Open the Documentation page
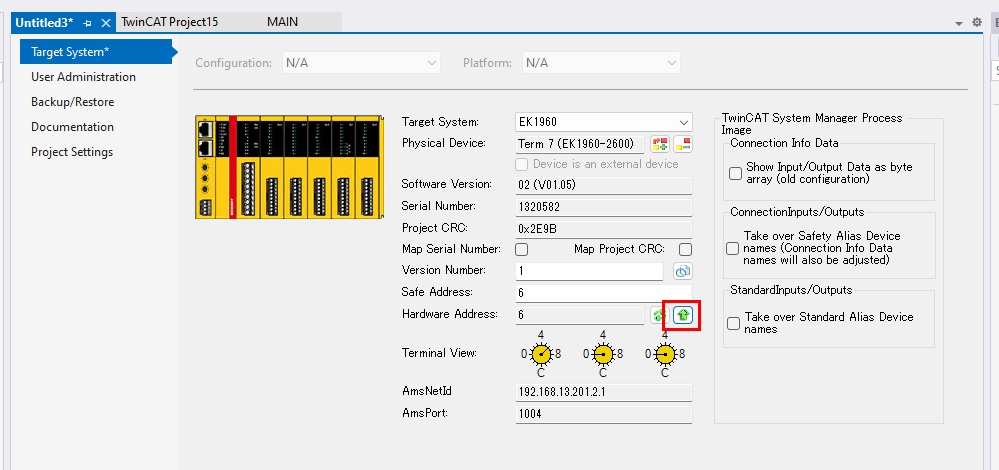This screenshot has height=470, width=999. tap(73, 127)
